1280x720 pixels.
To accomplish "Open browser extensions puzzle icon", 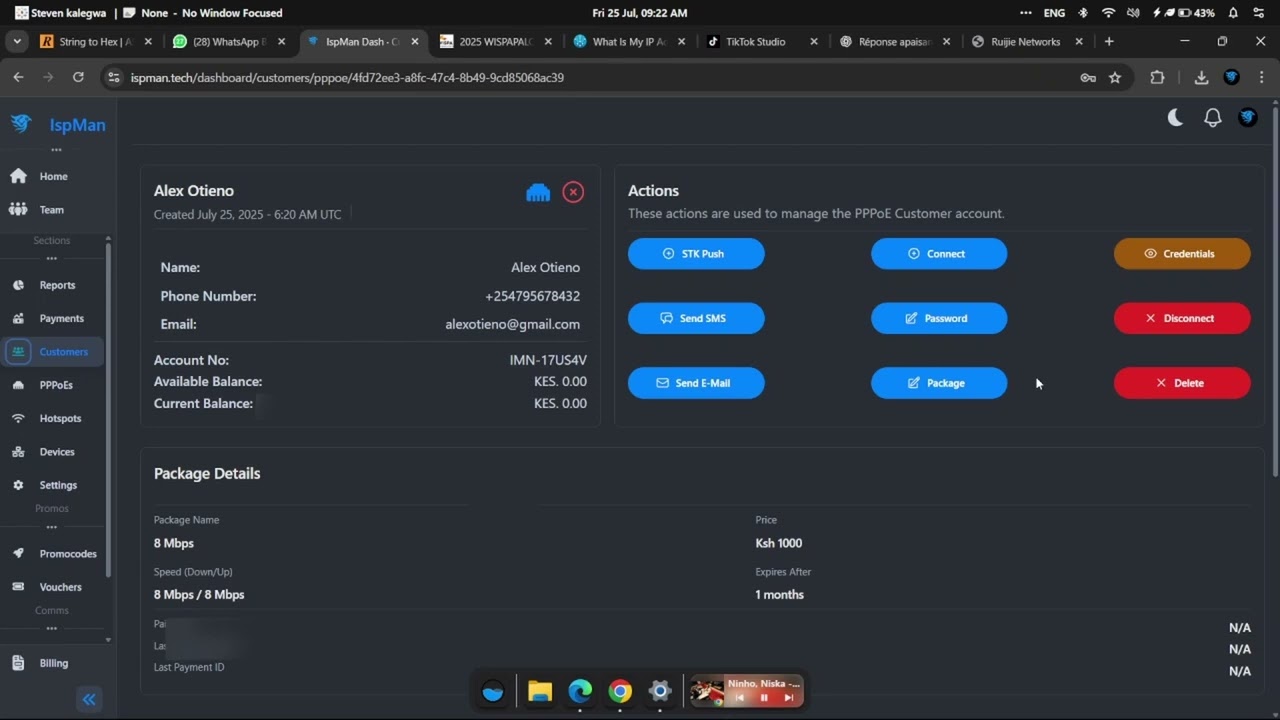I will click(x=1157, y=77).
